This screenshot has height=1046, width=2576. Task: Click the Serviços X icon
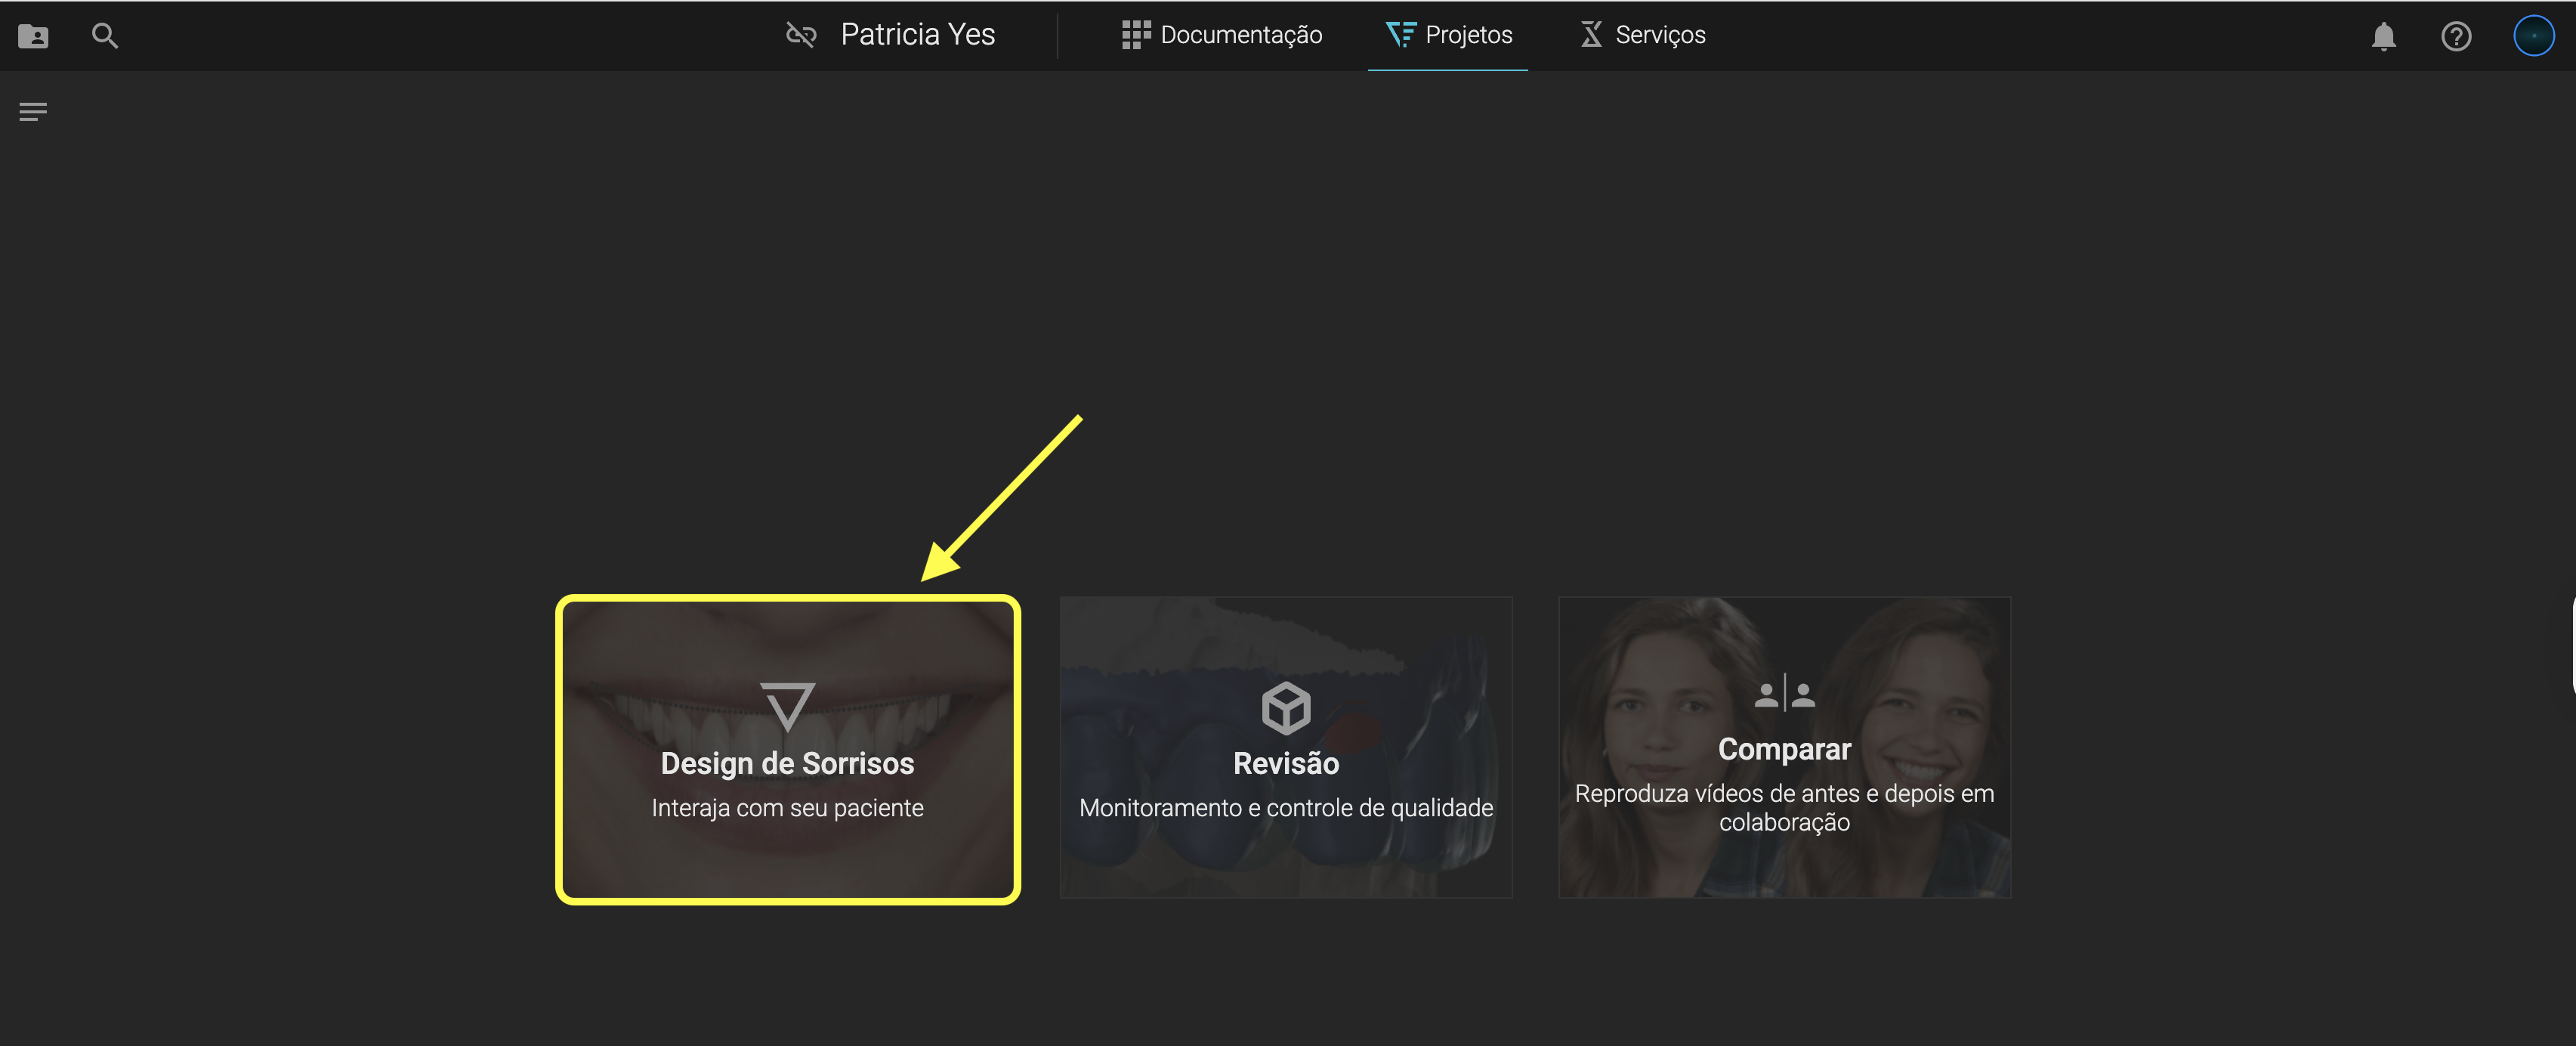(1590, 35)
